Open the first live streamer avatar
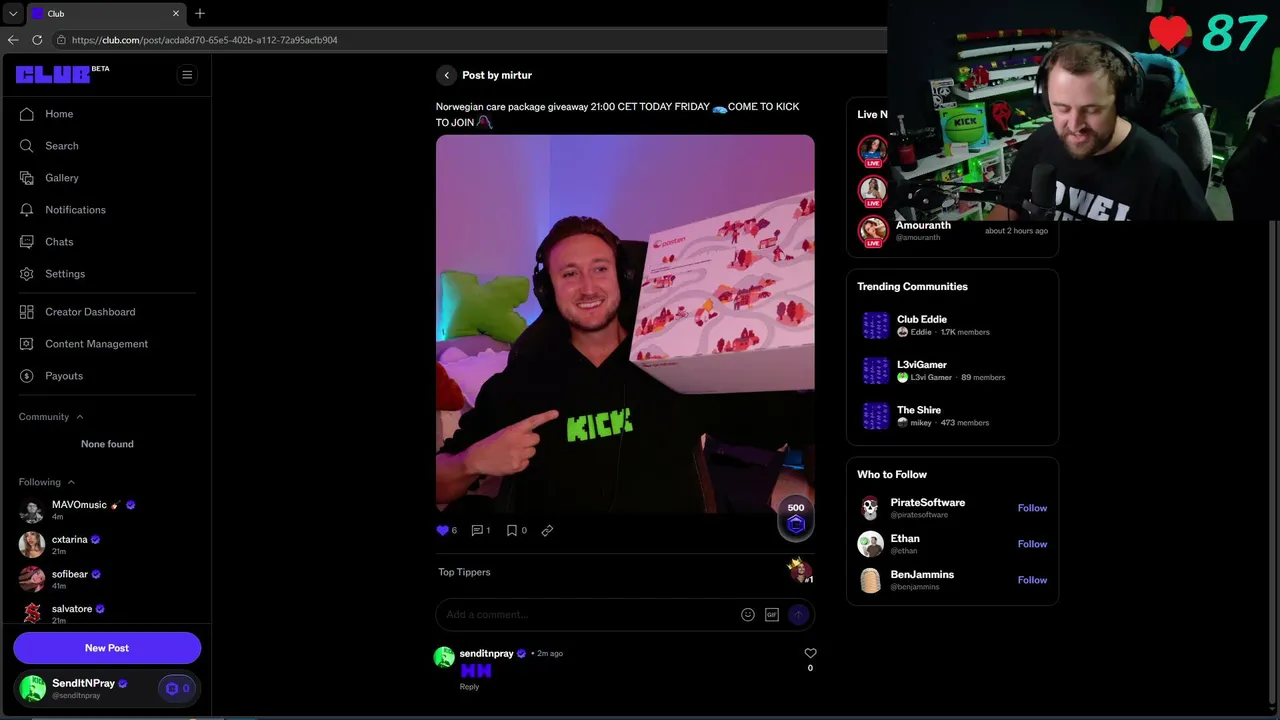The height and width of the screenshot is (720, 1280). pos(873,151)
